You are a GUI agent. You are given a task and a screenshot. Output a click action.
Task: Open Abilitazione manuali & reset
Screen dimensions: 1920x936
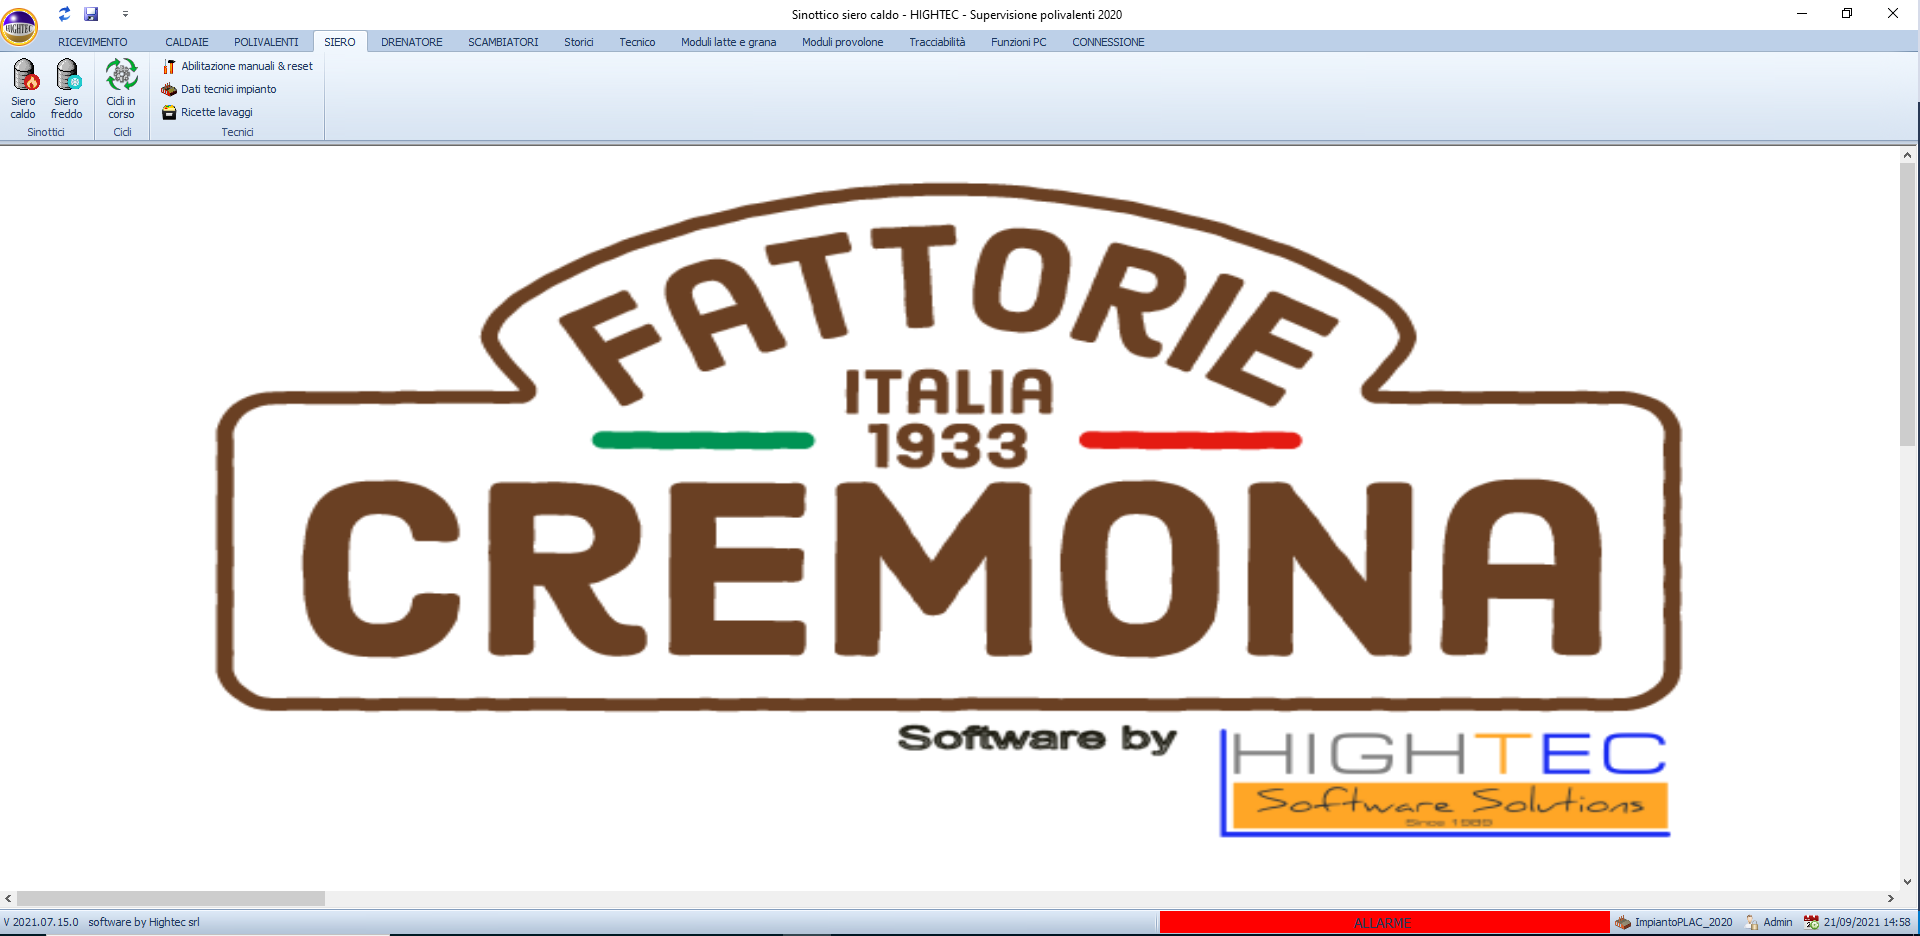click(238, 66)
